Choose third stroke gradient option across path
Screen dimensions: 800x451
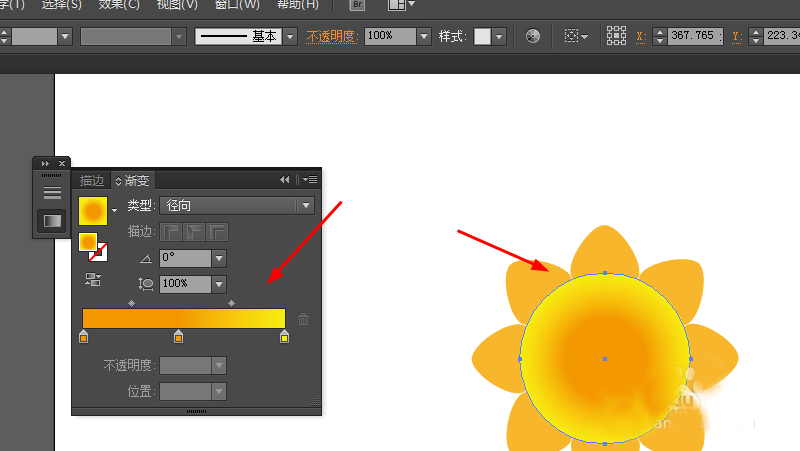pyautogui.click(x=217, y=232)
